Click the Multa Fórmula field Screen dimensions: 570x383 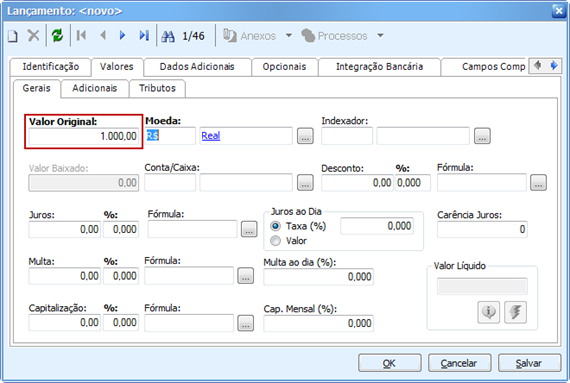[189, 276]
